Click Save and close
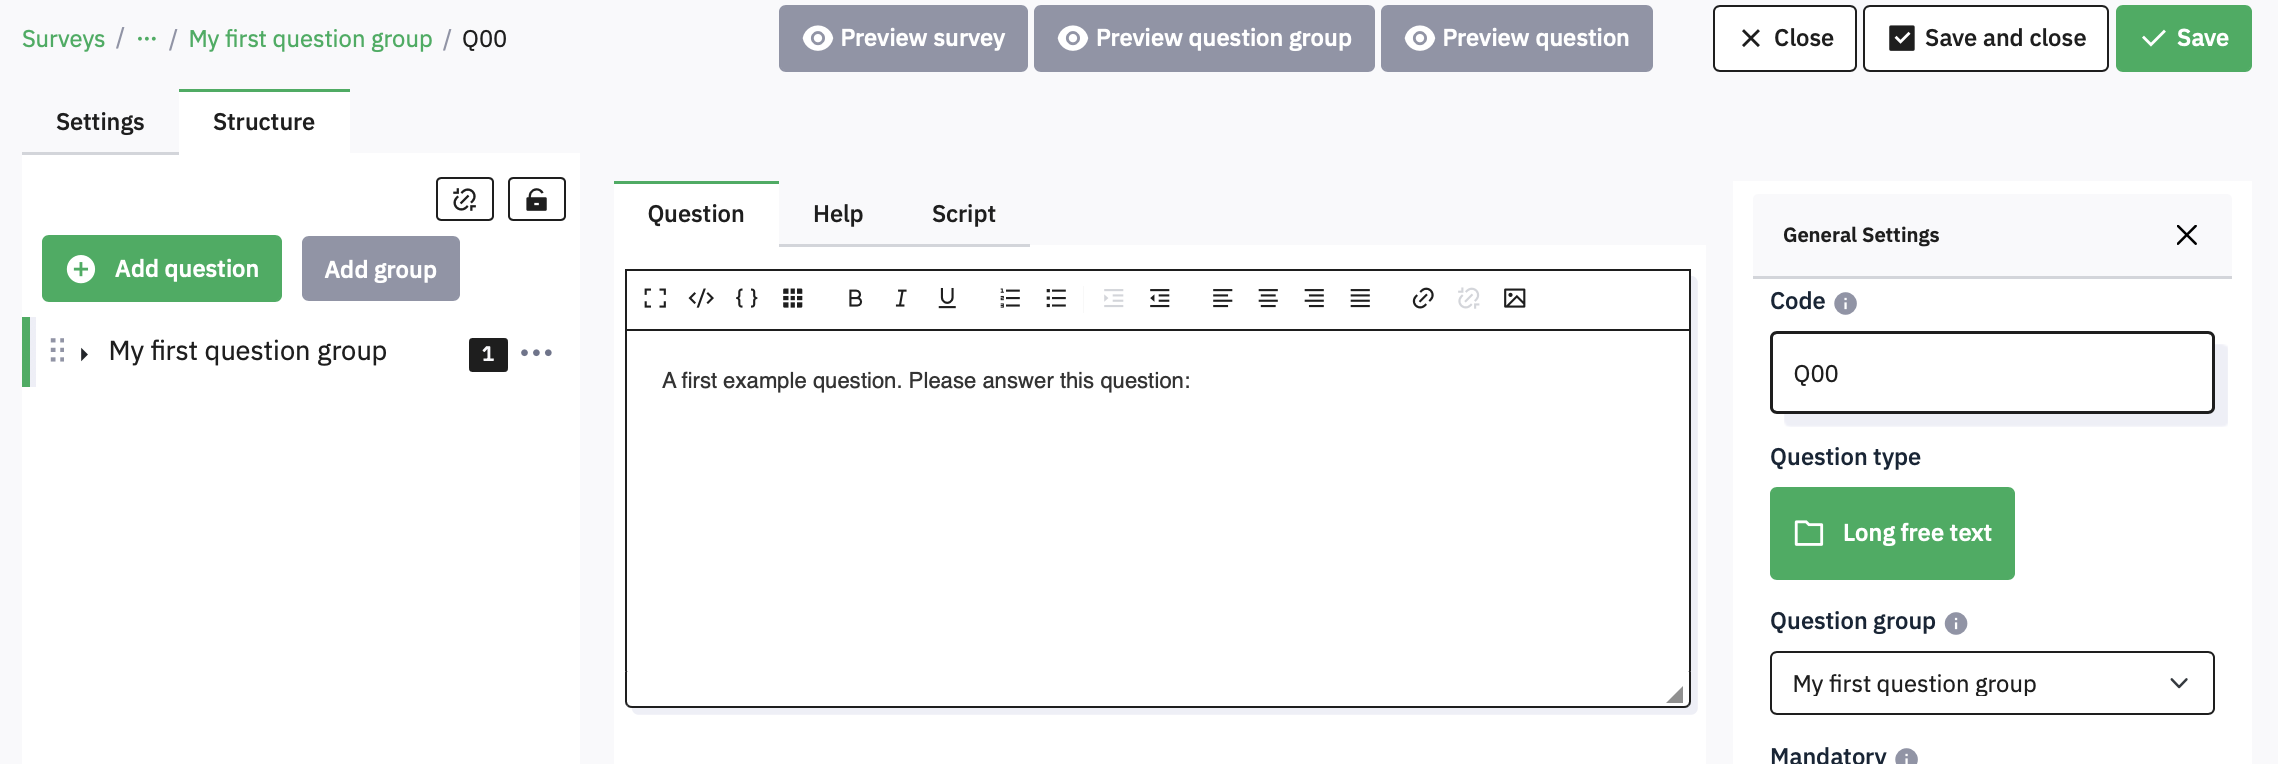Viewport: 2278px width, 764px height. [1985, 38]
